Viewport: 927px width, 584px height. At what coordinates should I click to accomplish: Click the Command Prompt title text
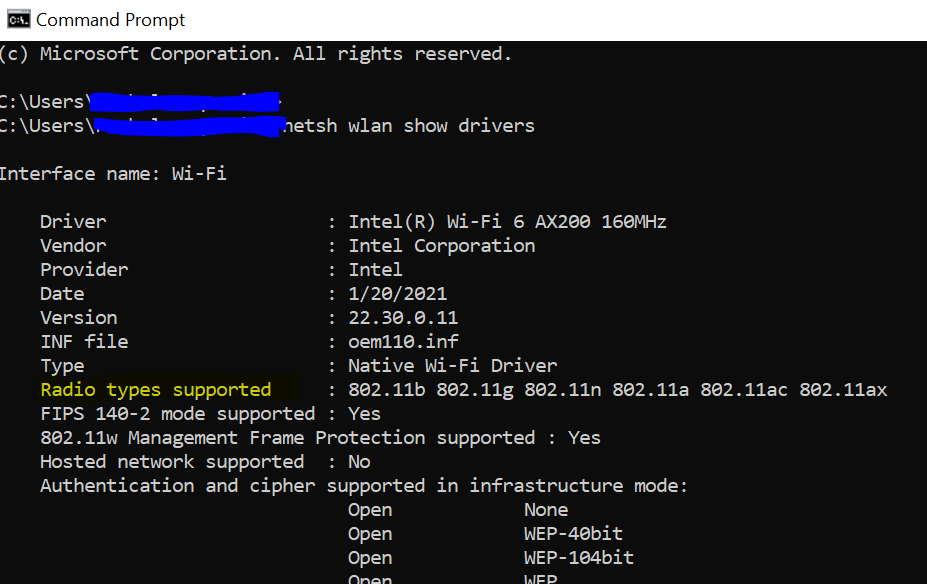[x=111, y=20]
